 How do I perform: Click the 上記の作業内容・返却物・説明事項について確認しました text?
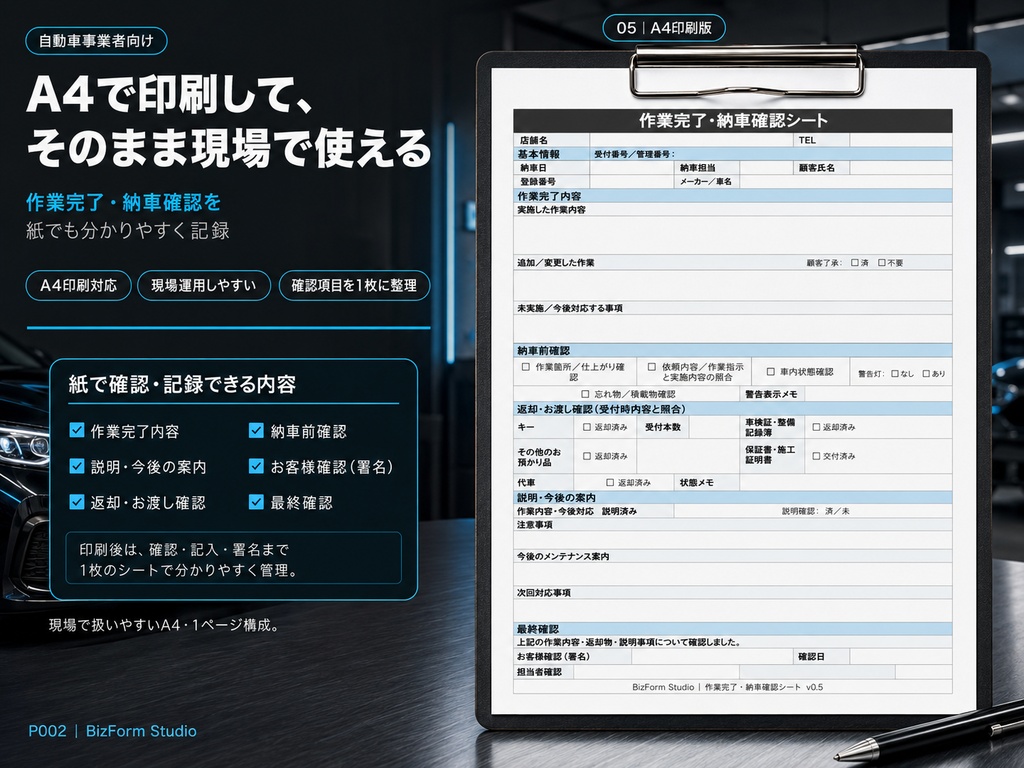629,643
